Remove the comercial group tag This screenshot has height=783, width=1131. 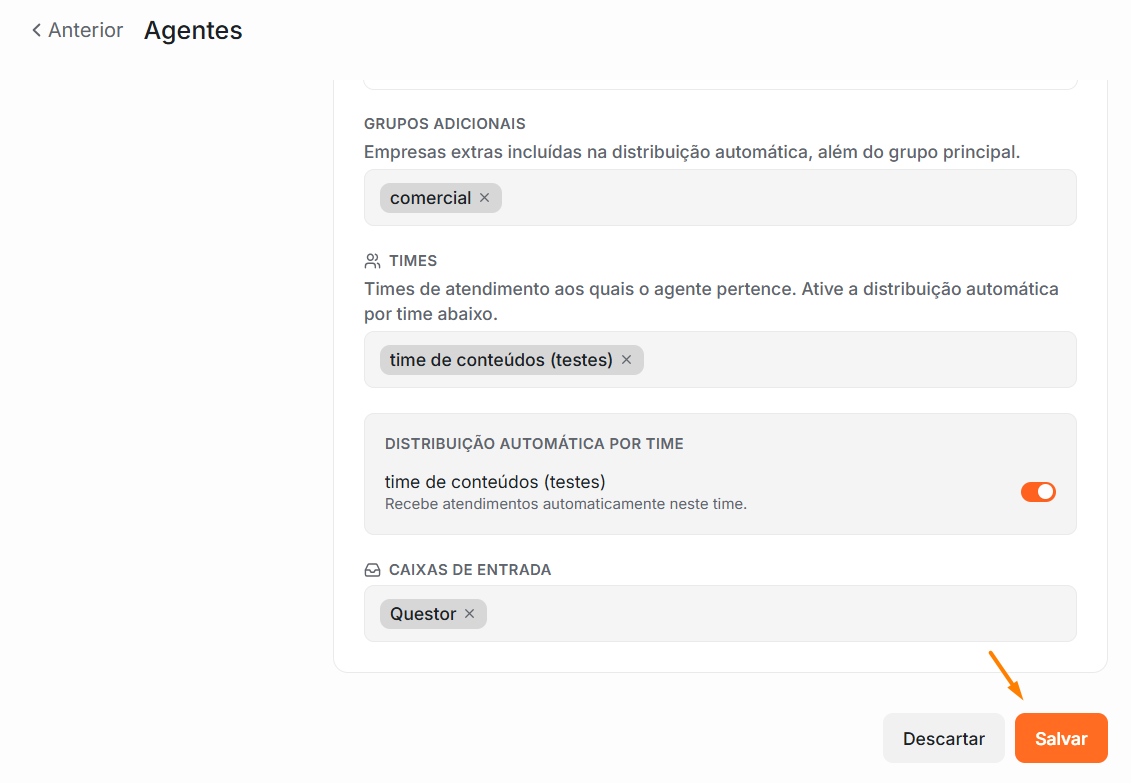coord(485,198)
